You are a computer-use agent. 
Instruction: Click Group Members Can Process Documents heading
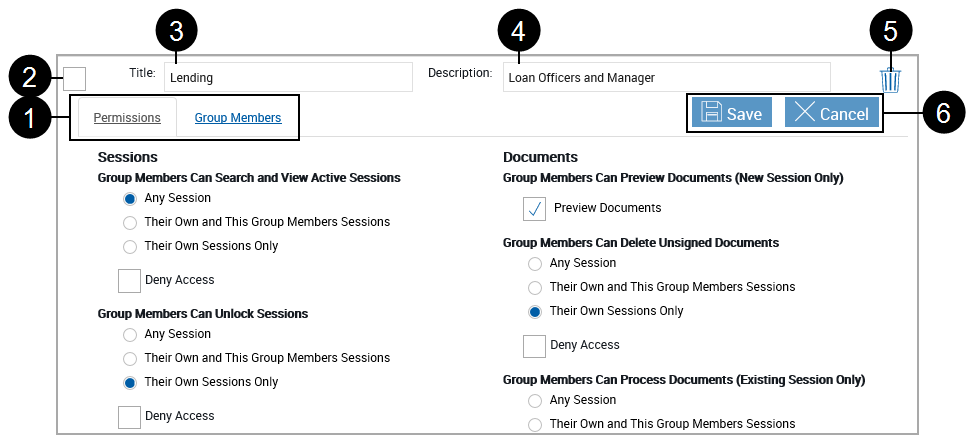[x=684, y=379]
